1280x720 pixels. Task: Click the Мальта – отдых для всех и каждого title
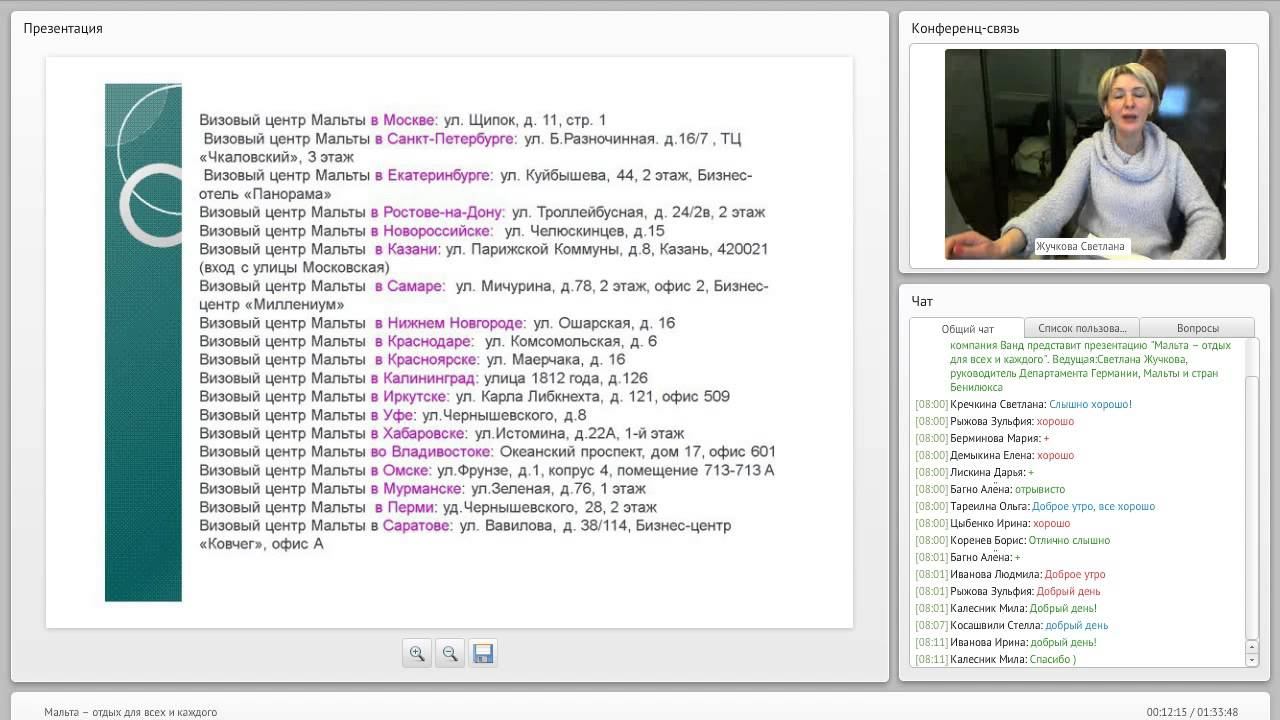coord(130,712)
